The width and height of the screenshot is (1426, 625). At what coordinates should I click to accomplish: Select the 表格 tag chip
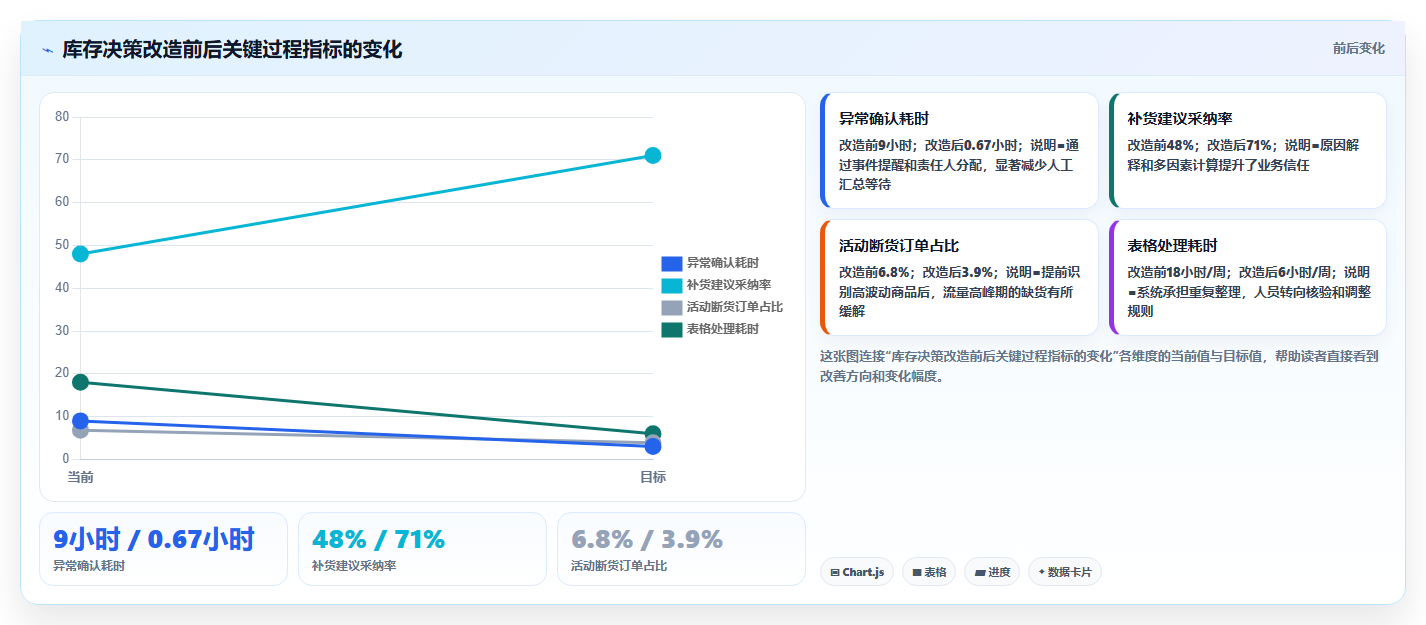[929, 572]
